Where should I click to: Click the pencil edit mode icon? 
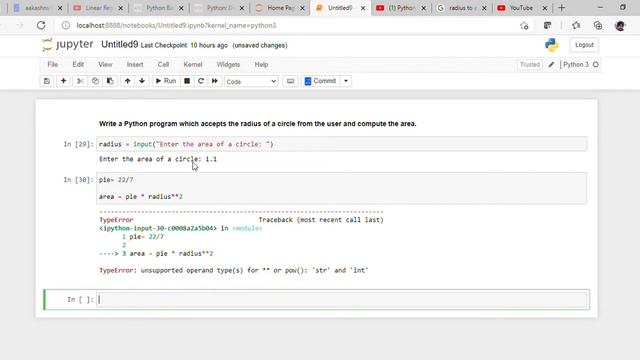(551, 64)
